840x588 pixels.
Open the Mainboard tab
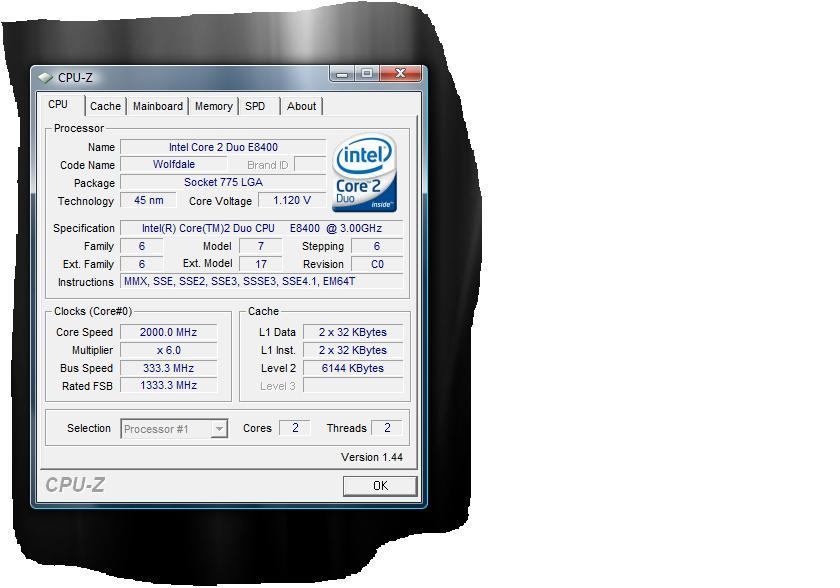[x=158, y=106]
